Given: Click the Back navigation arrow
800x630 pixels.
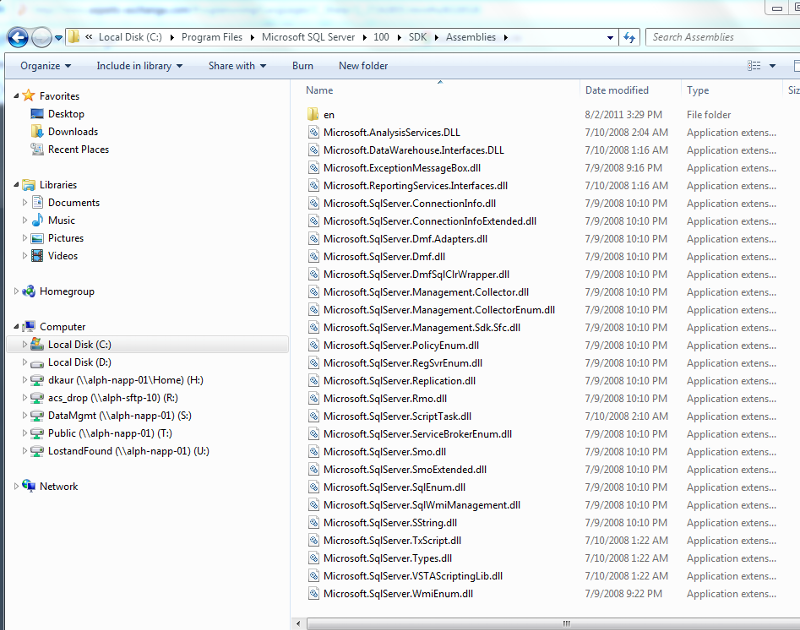Looking at the screenshot, I should click(x=18, y=37).
